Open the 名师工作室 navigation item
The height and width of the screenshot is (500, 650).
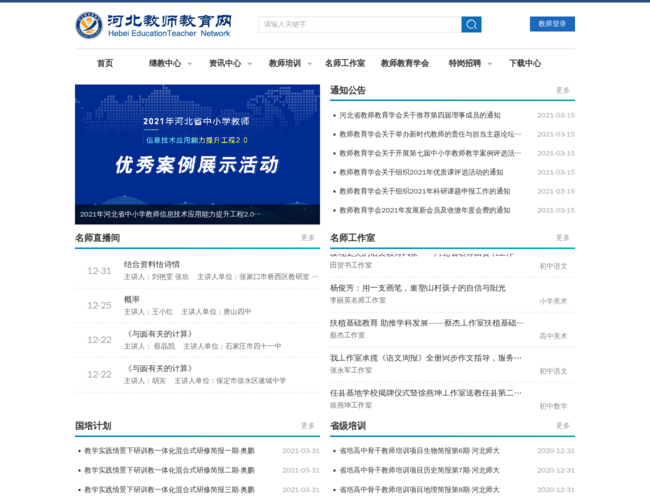click(x=345, y=63)
